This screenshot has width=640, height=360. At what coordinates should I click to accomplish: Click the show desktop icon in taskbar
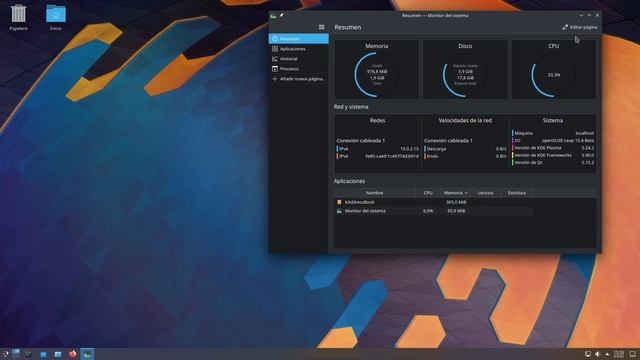pyautogui.click(x=633, y=354)
